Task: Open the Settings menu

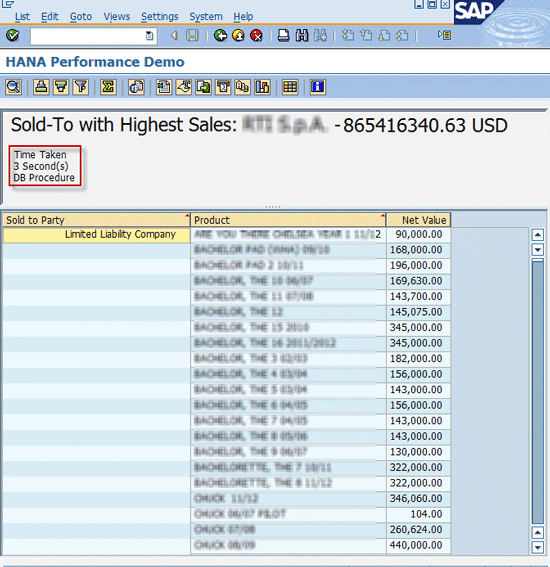Action: [x=159, y=17]
